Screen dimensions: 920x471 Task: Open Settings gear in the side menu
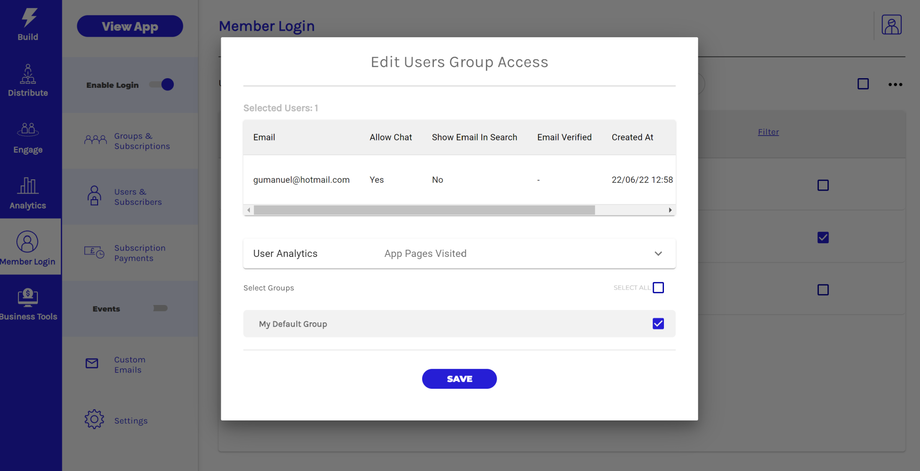click(x=94, y=420)
